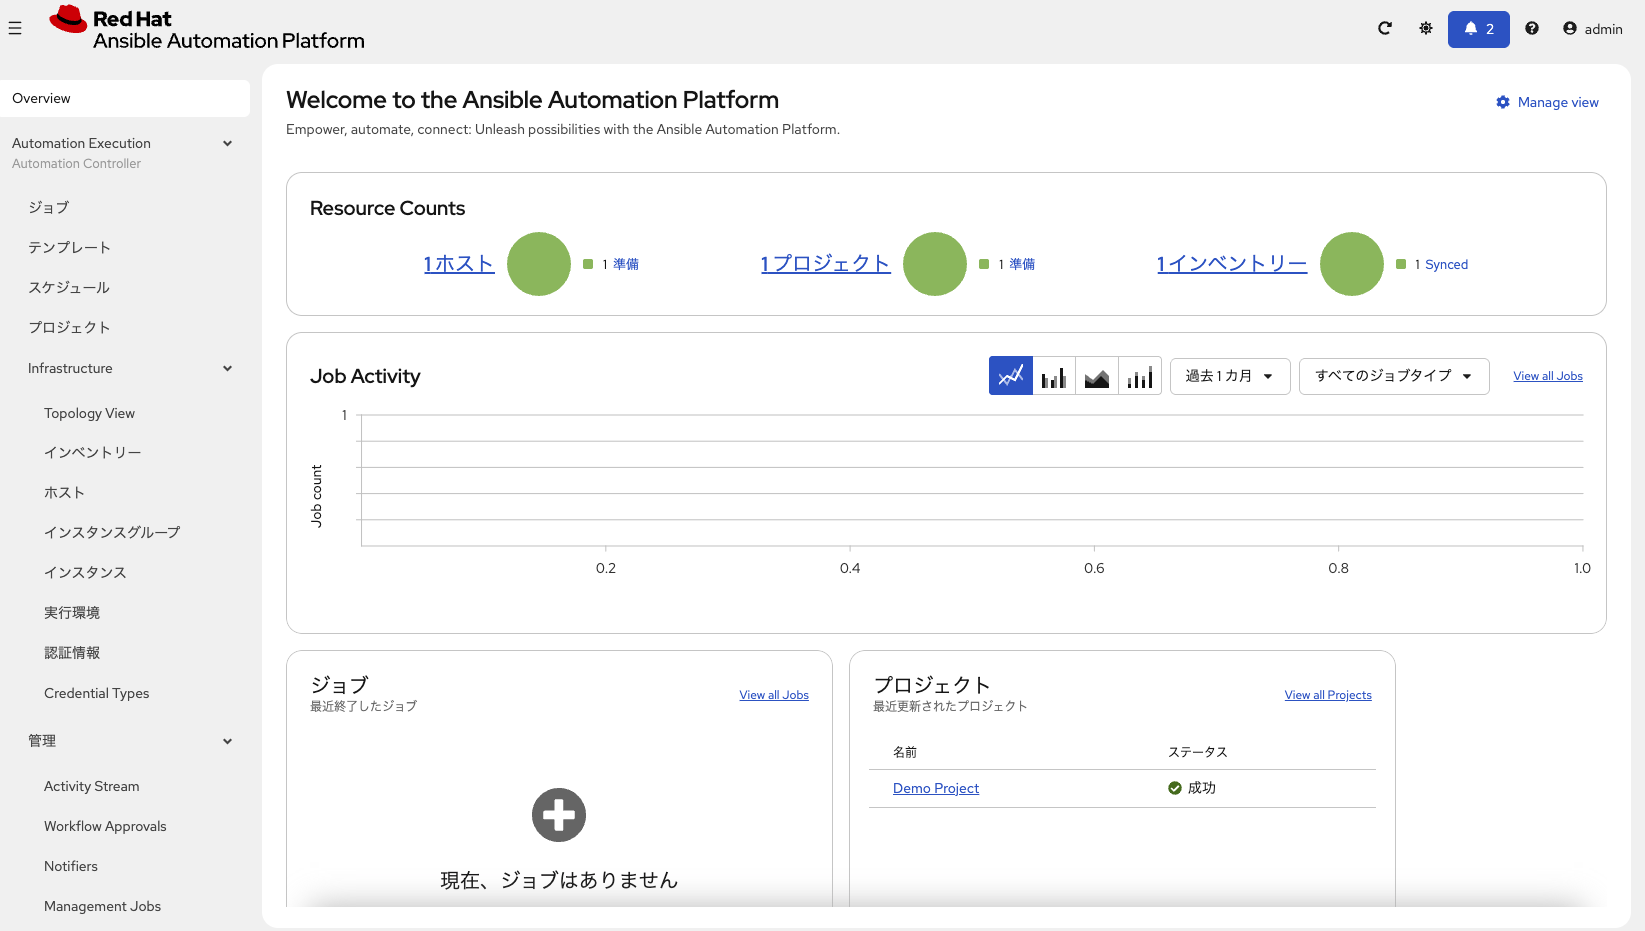Open the 1 インベントリー resource count link
The width and height of the screenshot is (1645, 931).
tap(1232, 264)
